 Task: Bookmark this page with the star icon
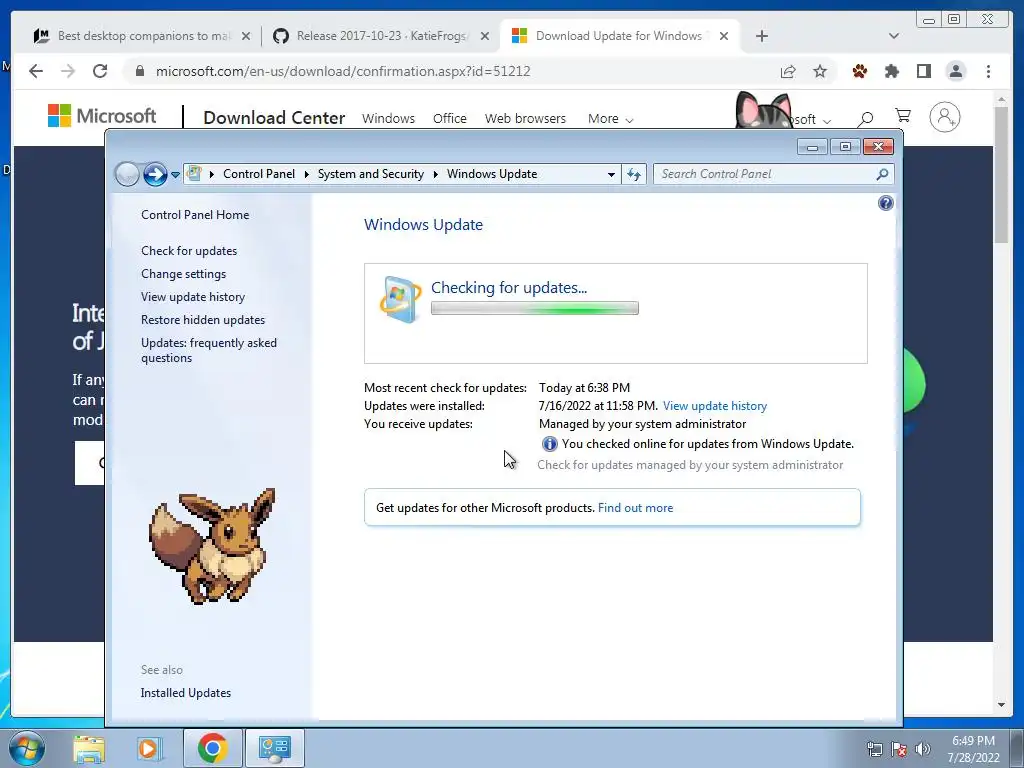coord(820,71)
